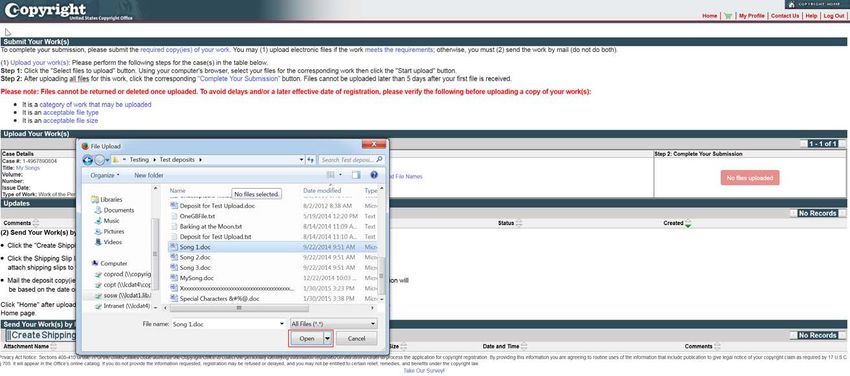Image resolution: width=850 pixels, height=376 pixels.
Task: Click Cancel in File Upload dialog
Action: pos(356,338)
